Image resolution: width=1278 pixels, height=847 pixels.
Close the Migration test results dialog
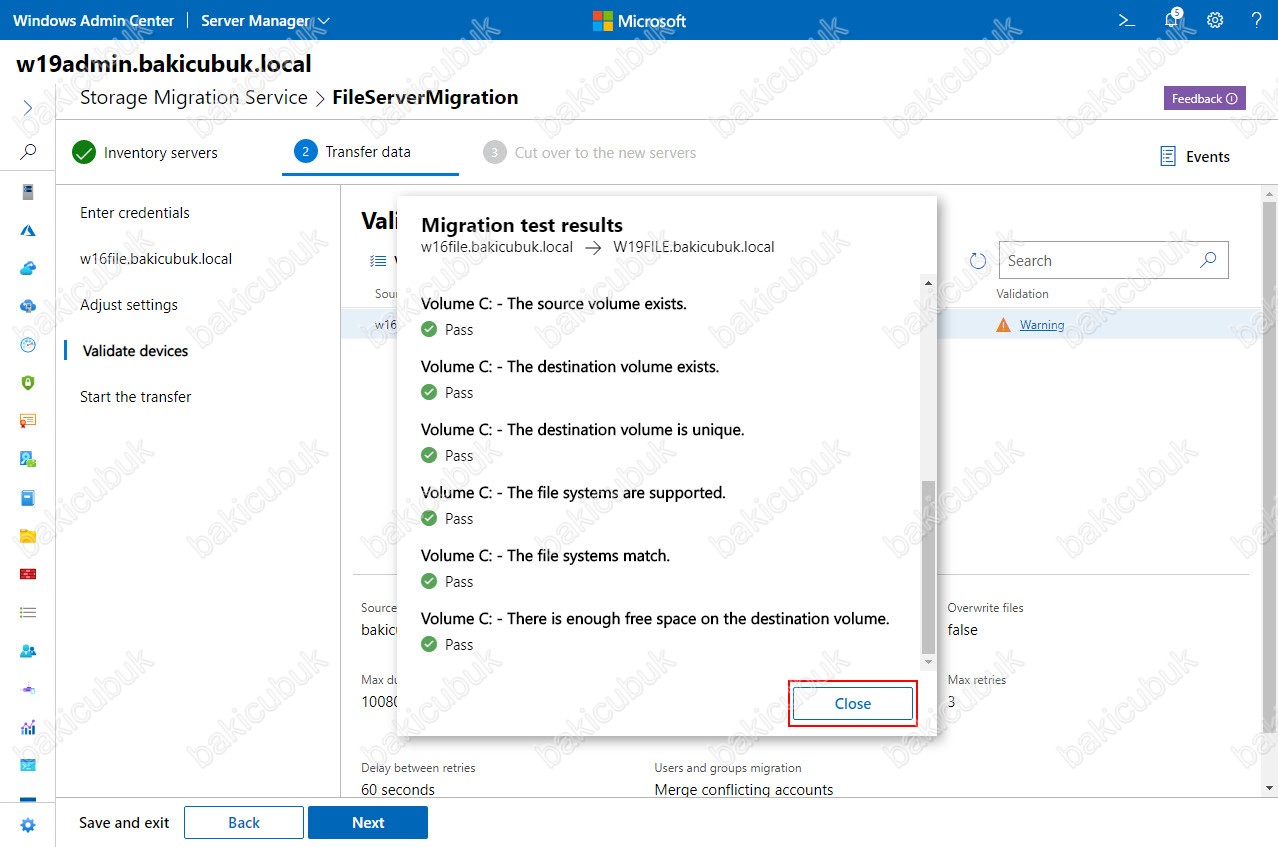pos(853,703)
